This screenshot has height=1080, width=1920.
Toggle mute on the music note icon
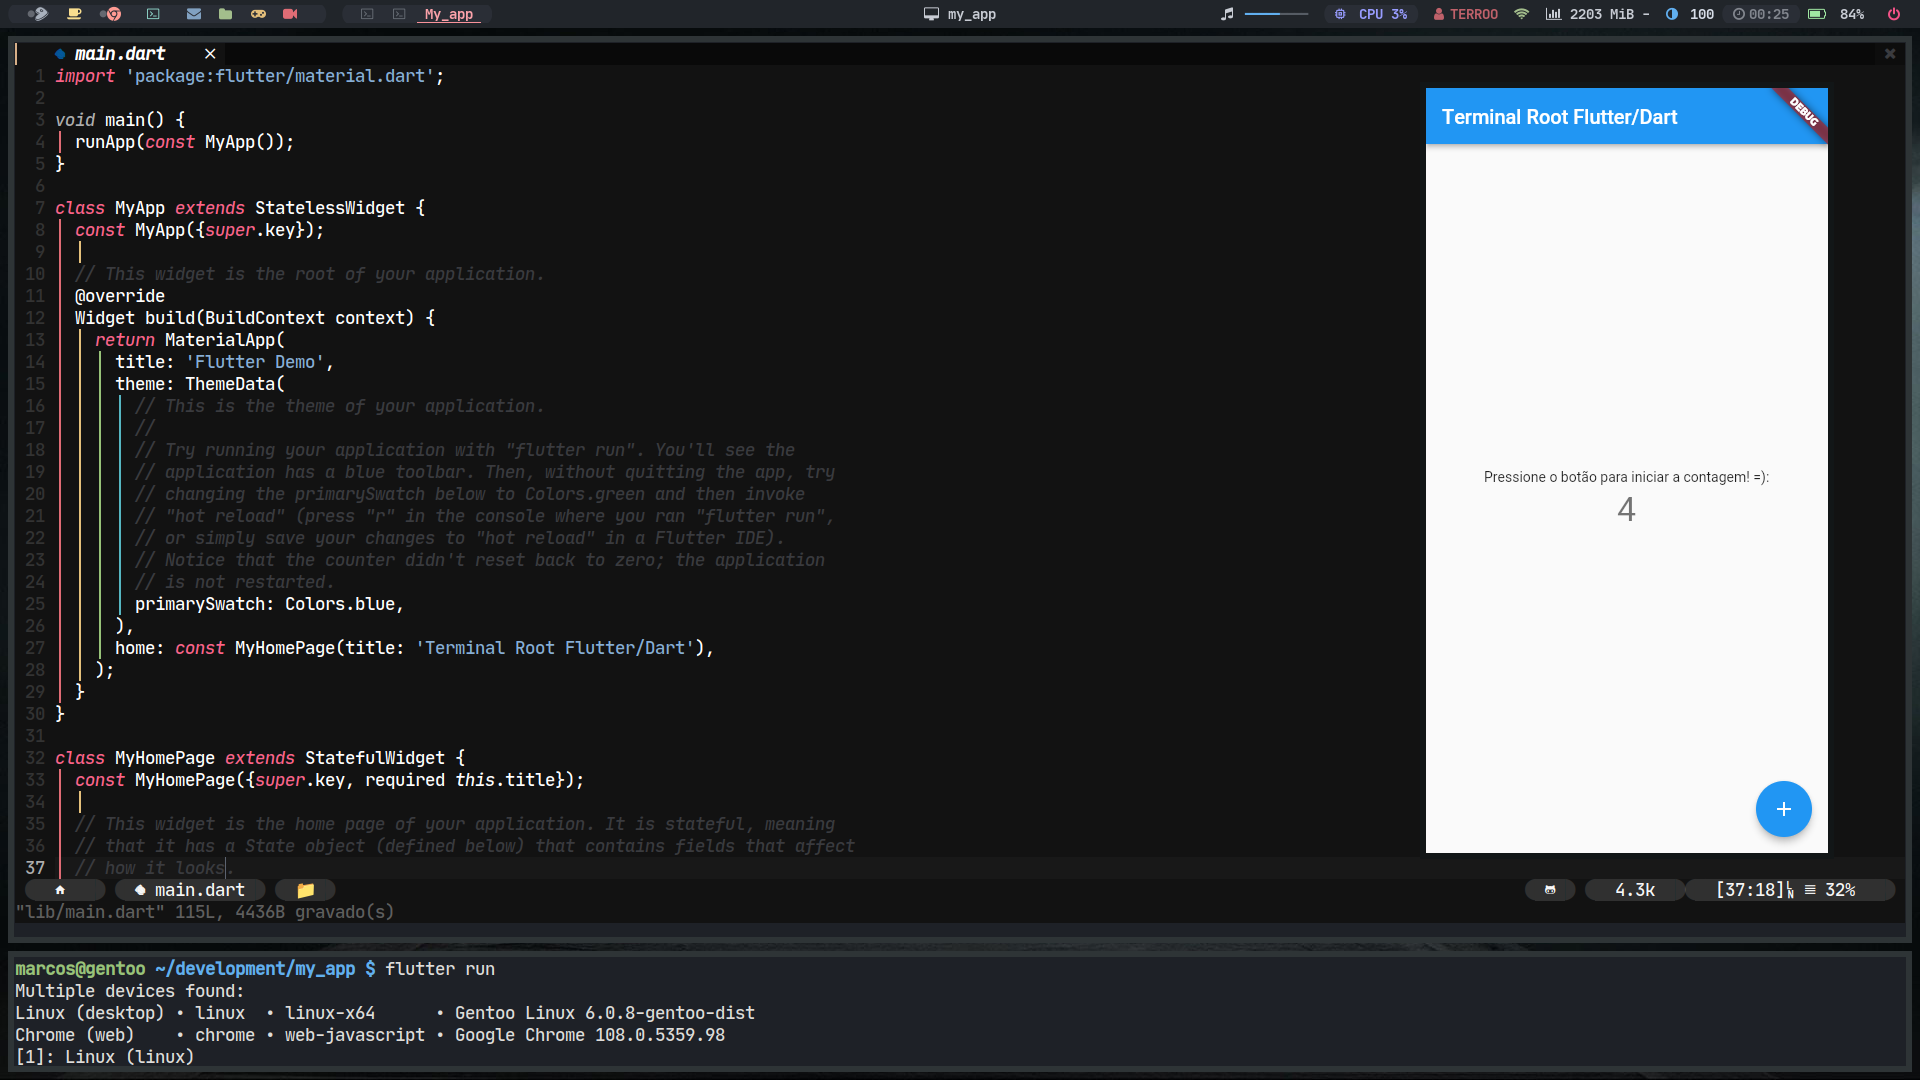(1226, 14)
